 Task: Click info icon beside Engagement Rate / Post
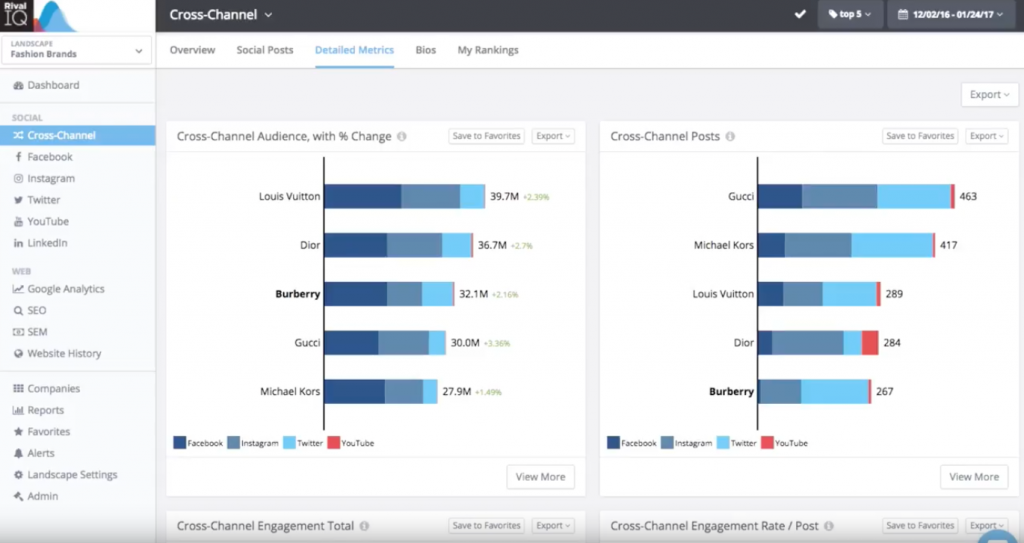pos(829,526)
